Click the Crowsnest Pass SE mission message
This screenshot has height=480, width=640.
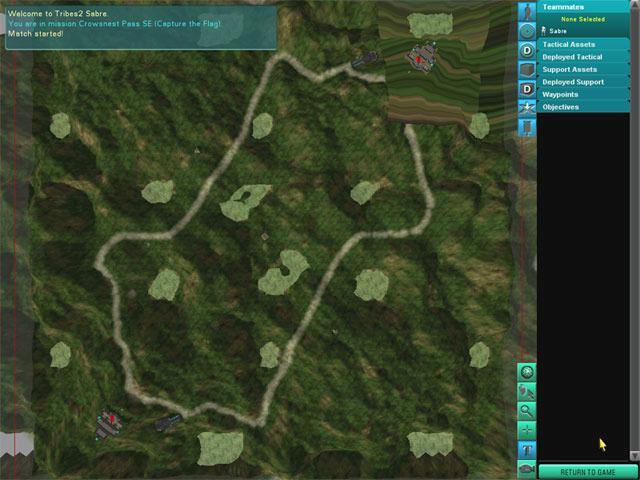click(x=114, y=24)
